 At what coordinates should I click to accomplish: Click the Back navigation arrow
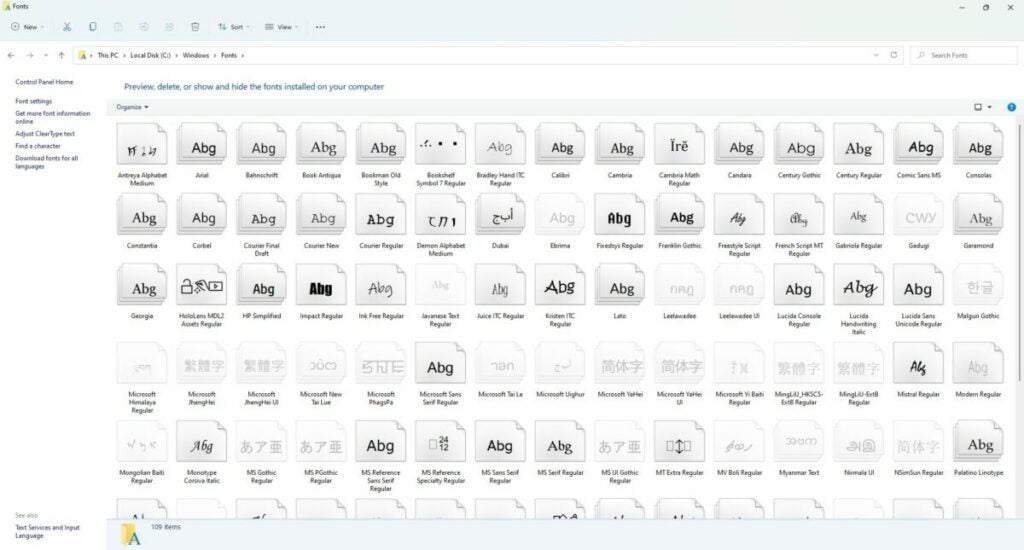tap(11, 56)
